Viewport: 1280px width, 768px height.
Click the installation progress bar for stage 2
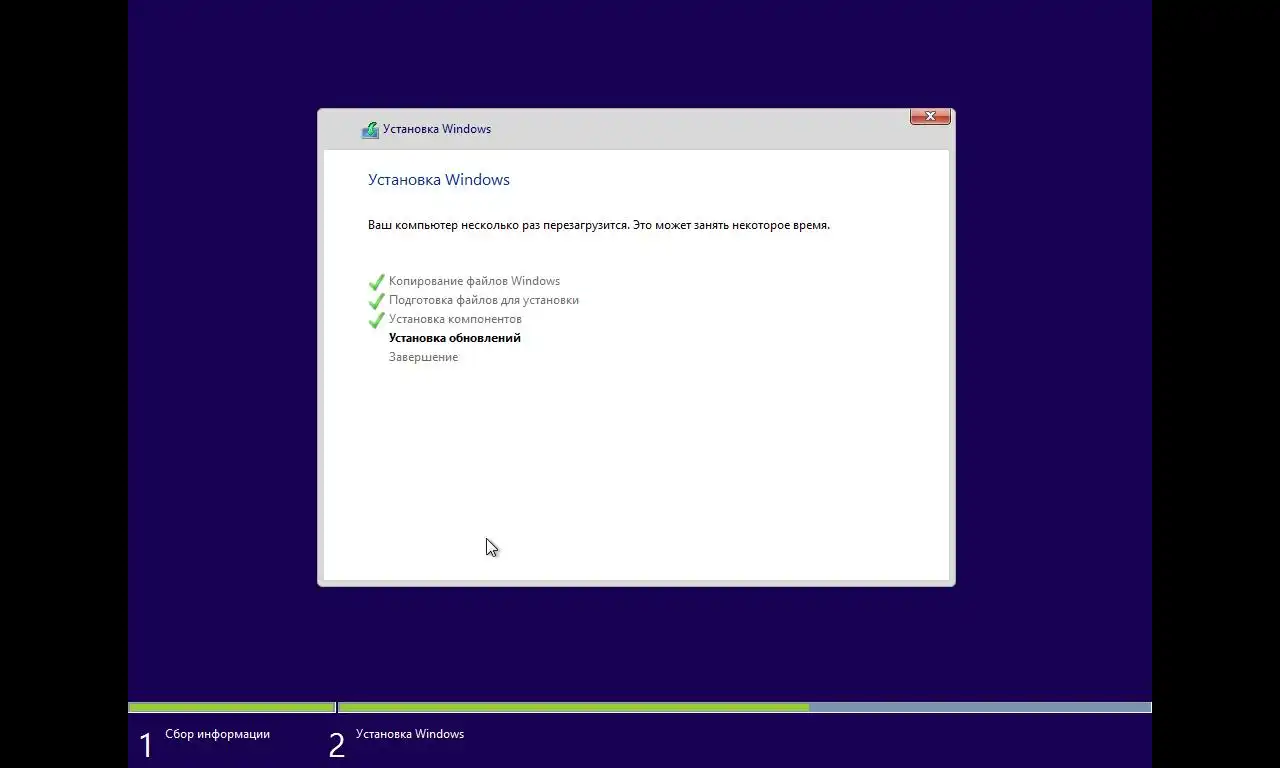[745, 707]
